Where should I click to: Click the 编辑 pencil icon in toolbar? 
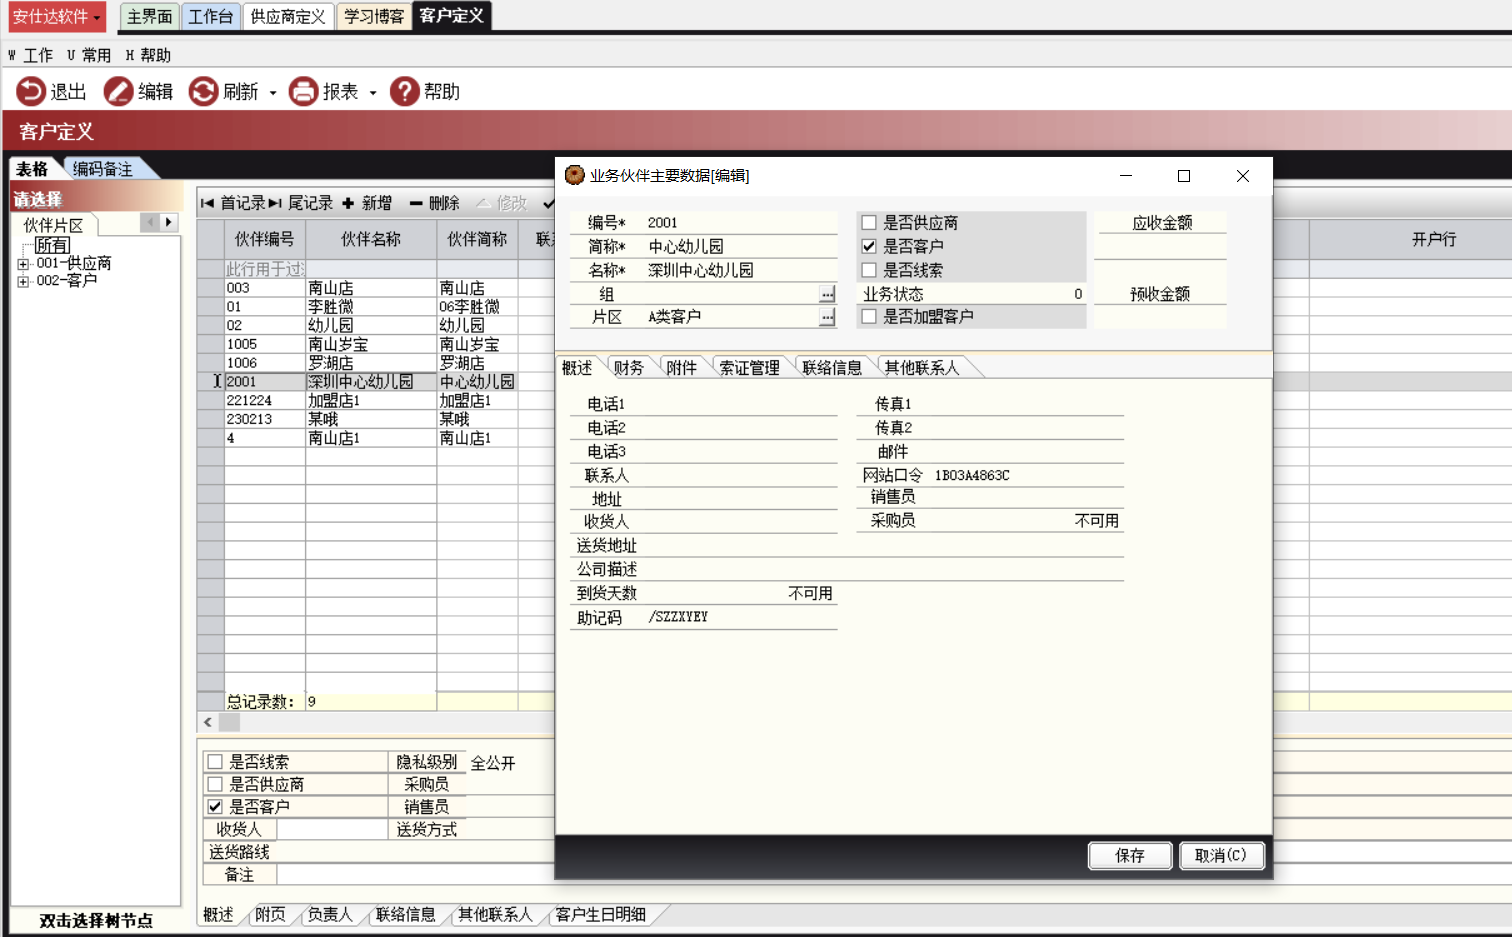[x=118, y=91]
